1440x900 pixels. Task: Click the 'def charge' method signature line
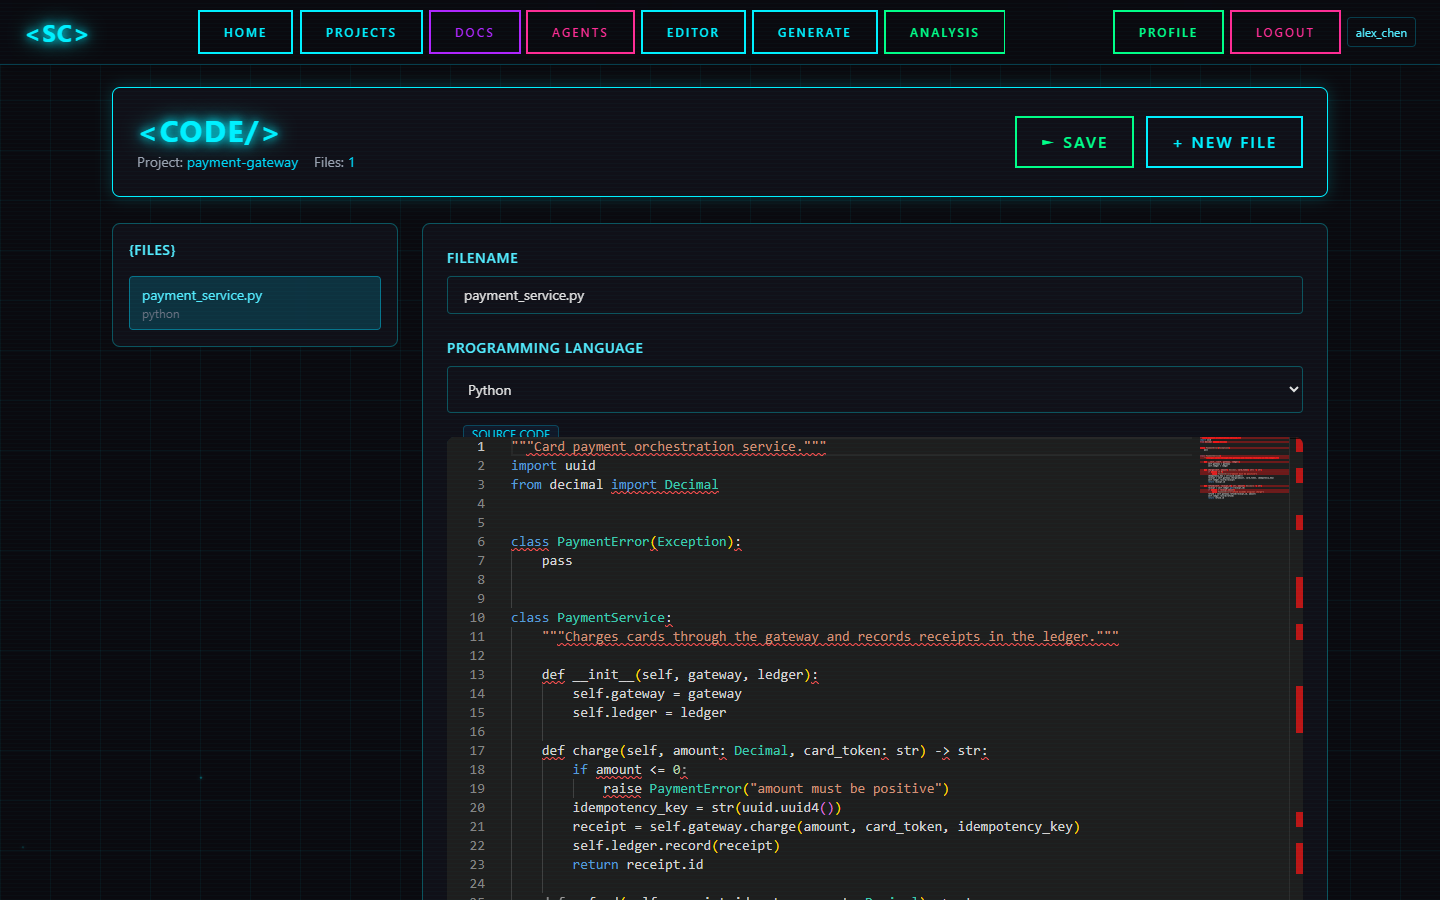[765, 751]
